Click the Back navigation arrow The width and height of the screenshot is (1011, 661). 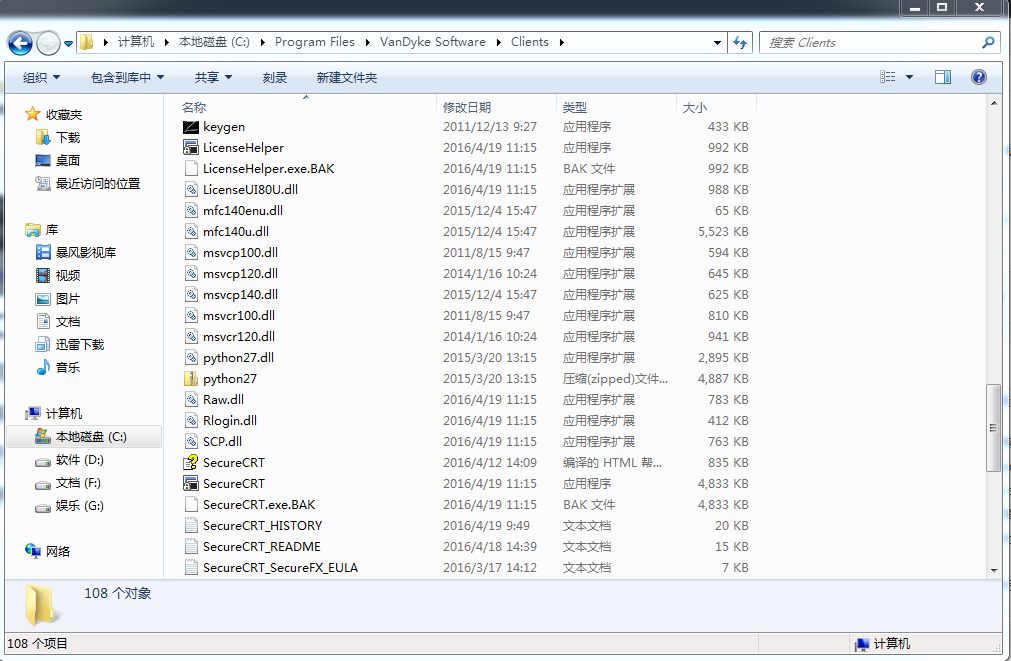(x=20, y=43)
